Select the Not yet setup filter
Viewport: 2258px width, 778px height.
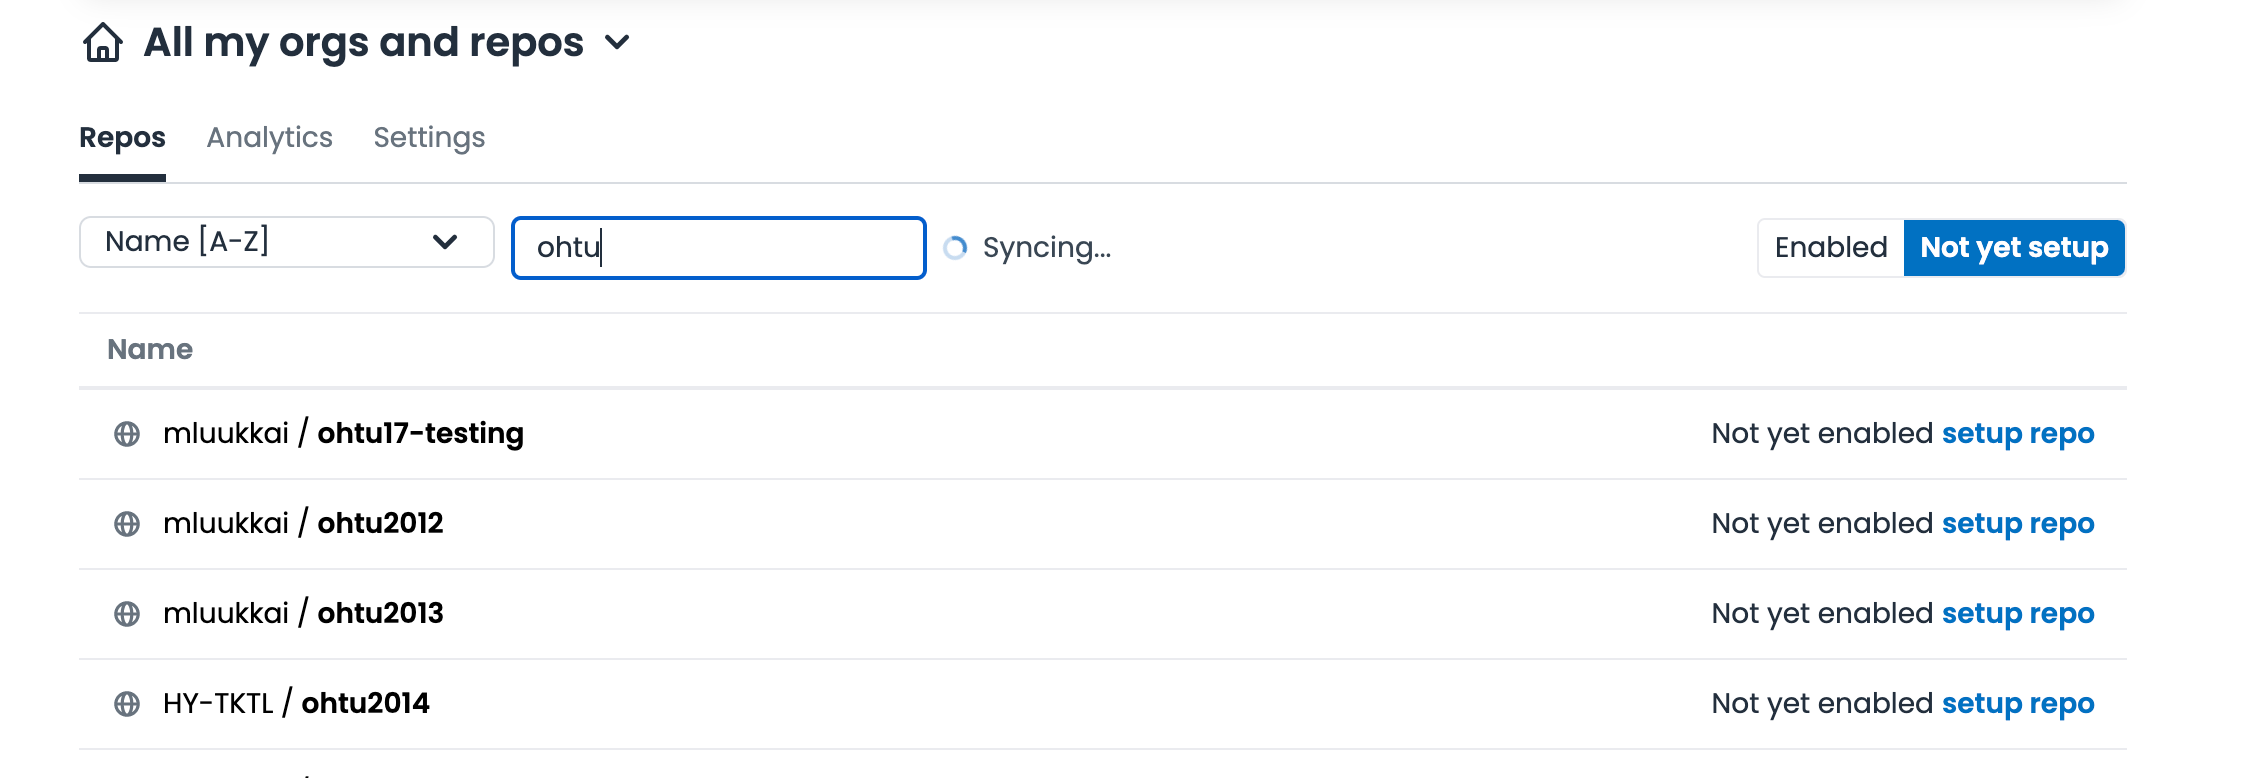2014,248
